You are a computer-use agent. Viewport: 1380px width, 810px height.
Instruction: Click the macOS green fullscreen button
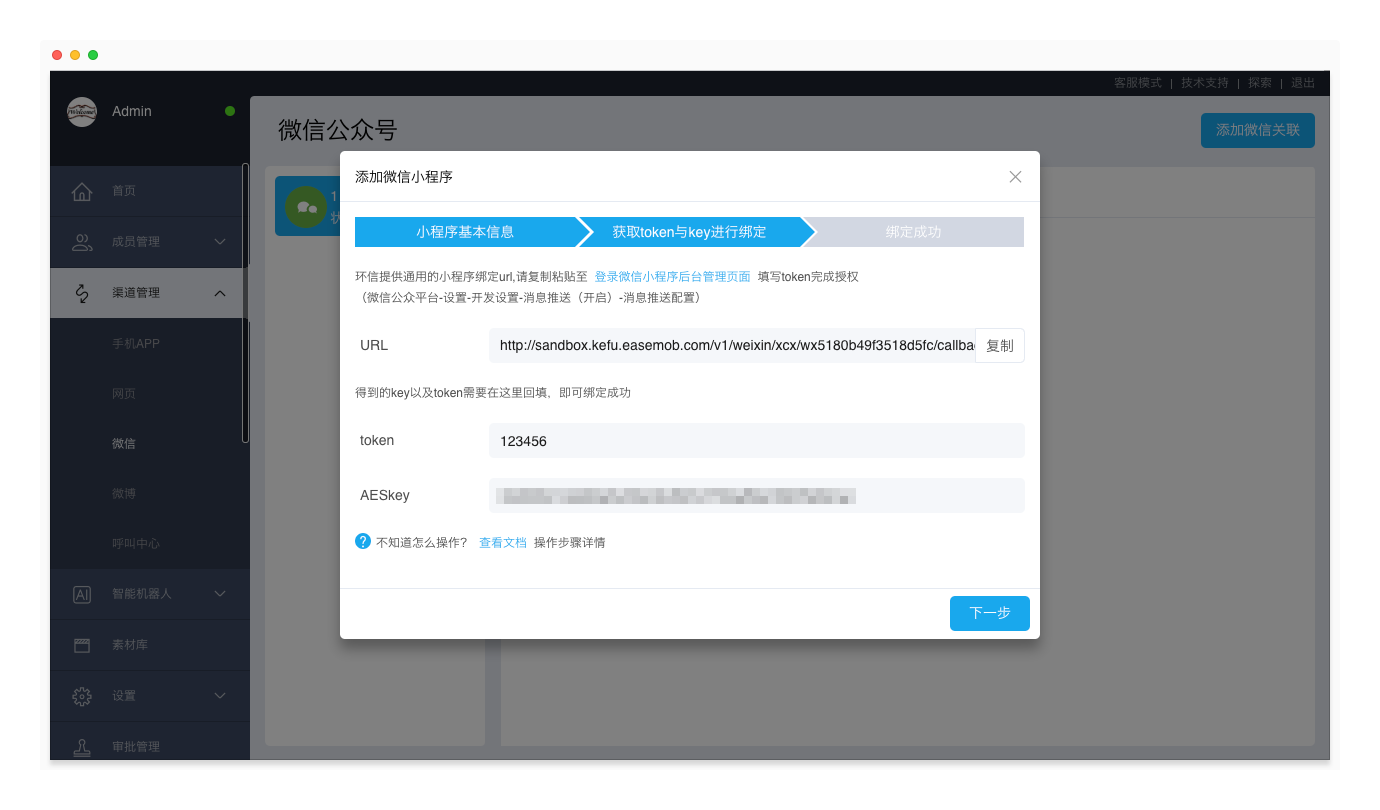93,55
